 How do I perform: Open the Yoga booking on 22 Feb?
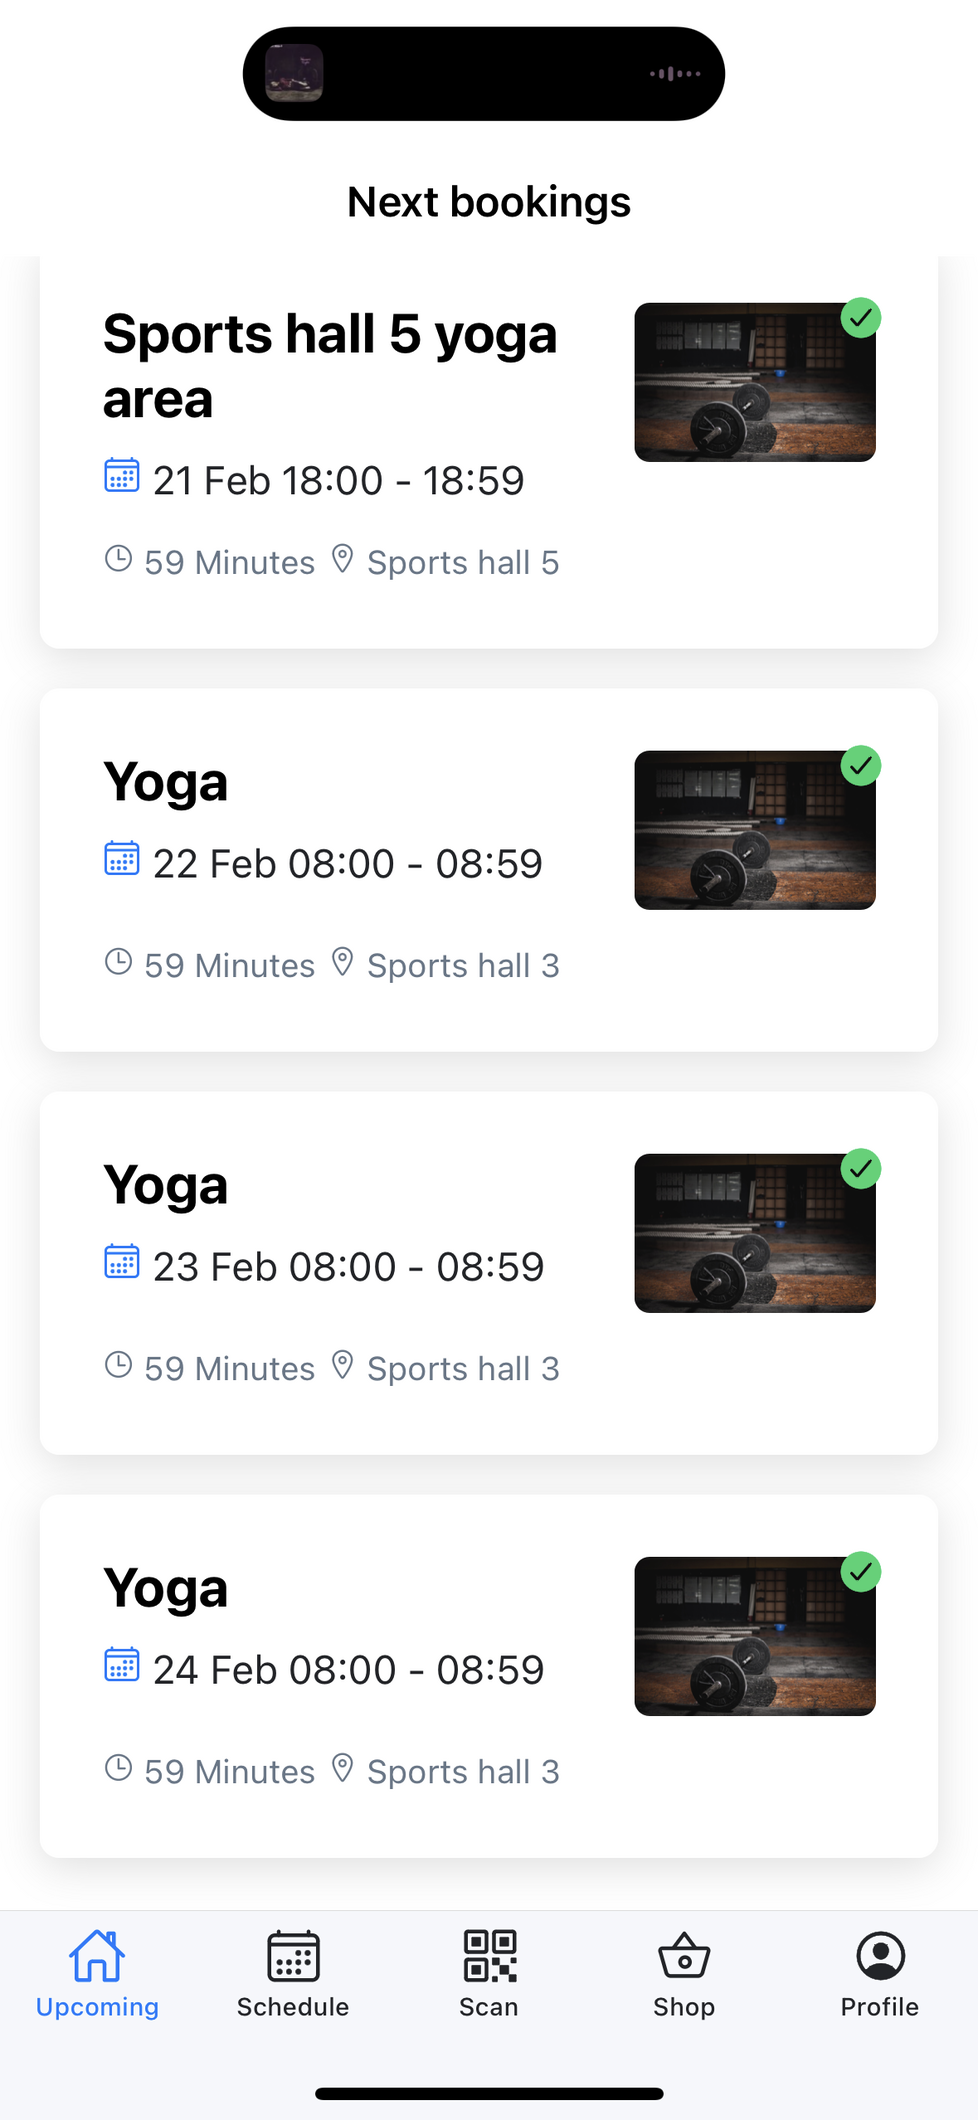(x=166, y=783)
